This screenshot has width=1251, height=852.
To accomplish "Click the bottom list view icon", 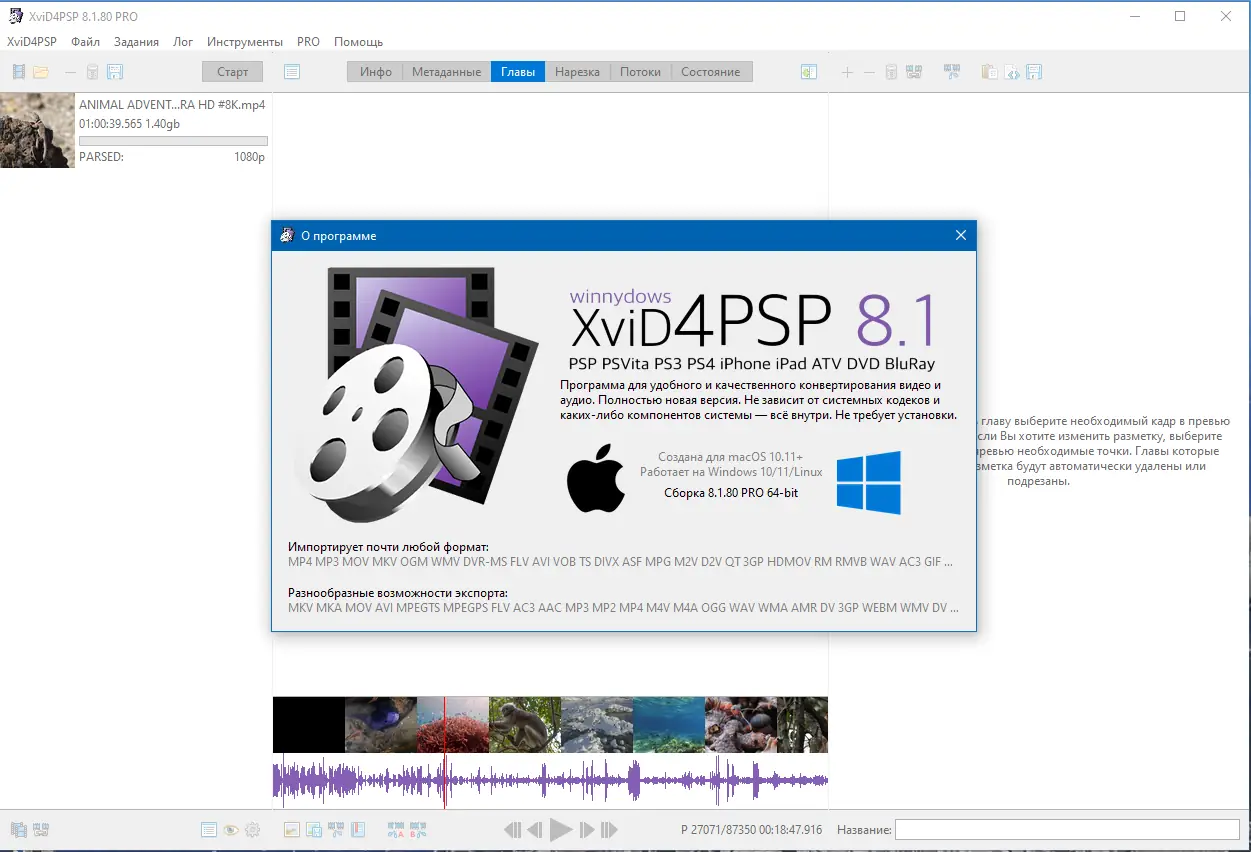I will click(209, 829).
